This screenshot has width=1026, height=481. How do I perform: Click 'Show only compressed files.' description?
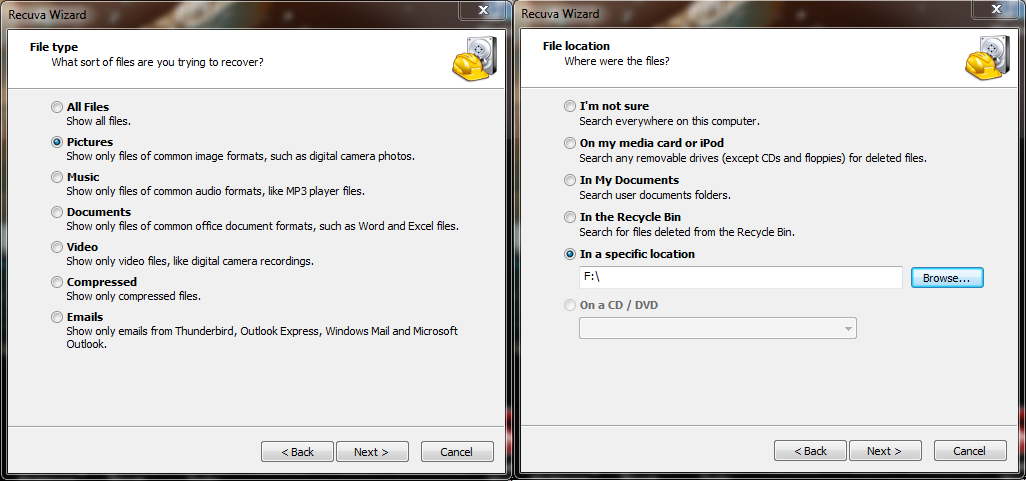[133, 296]
